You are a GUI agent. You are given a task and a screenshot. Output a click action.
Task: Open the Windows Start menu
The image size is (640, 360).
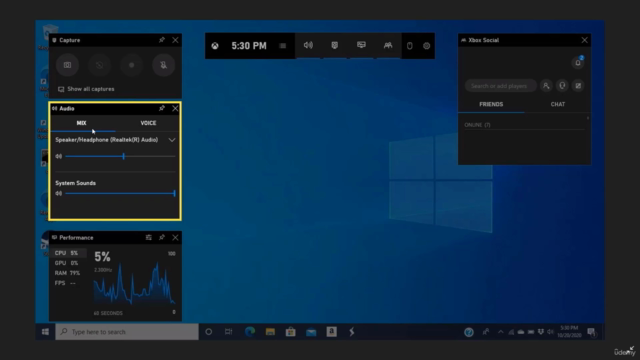coord(45,332)
